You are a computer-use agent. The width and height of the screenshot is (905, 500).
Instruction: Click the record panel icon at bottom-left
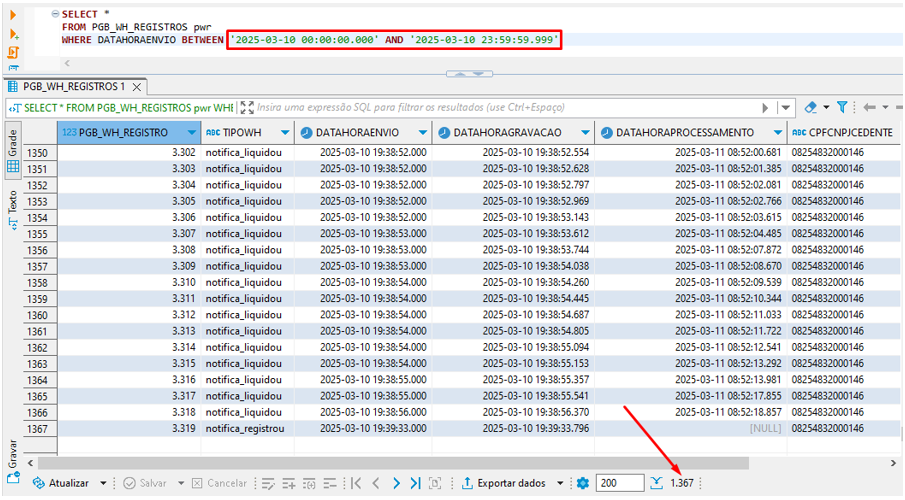click(13, 479)
